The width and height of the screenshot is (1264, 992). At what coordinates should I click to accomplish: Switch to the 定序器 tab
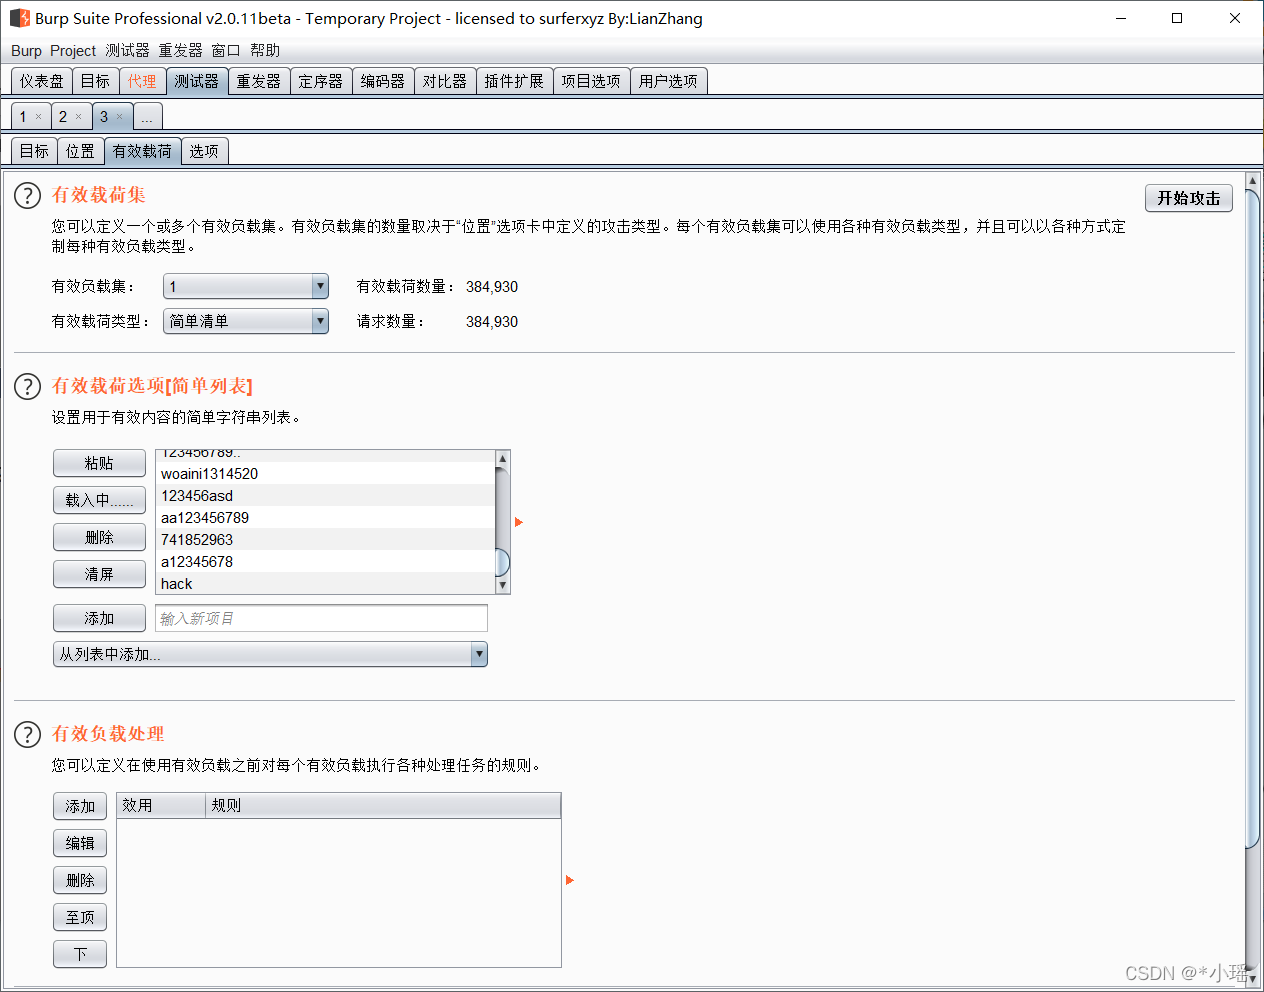coord(320,81)
